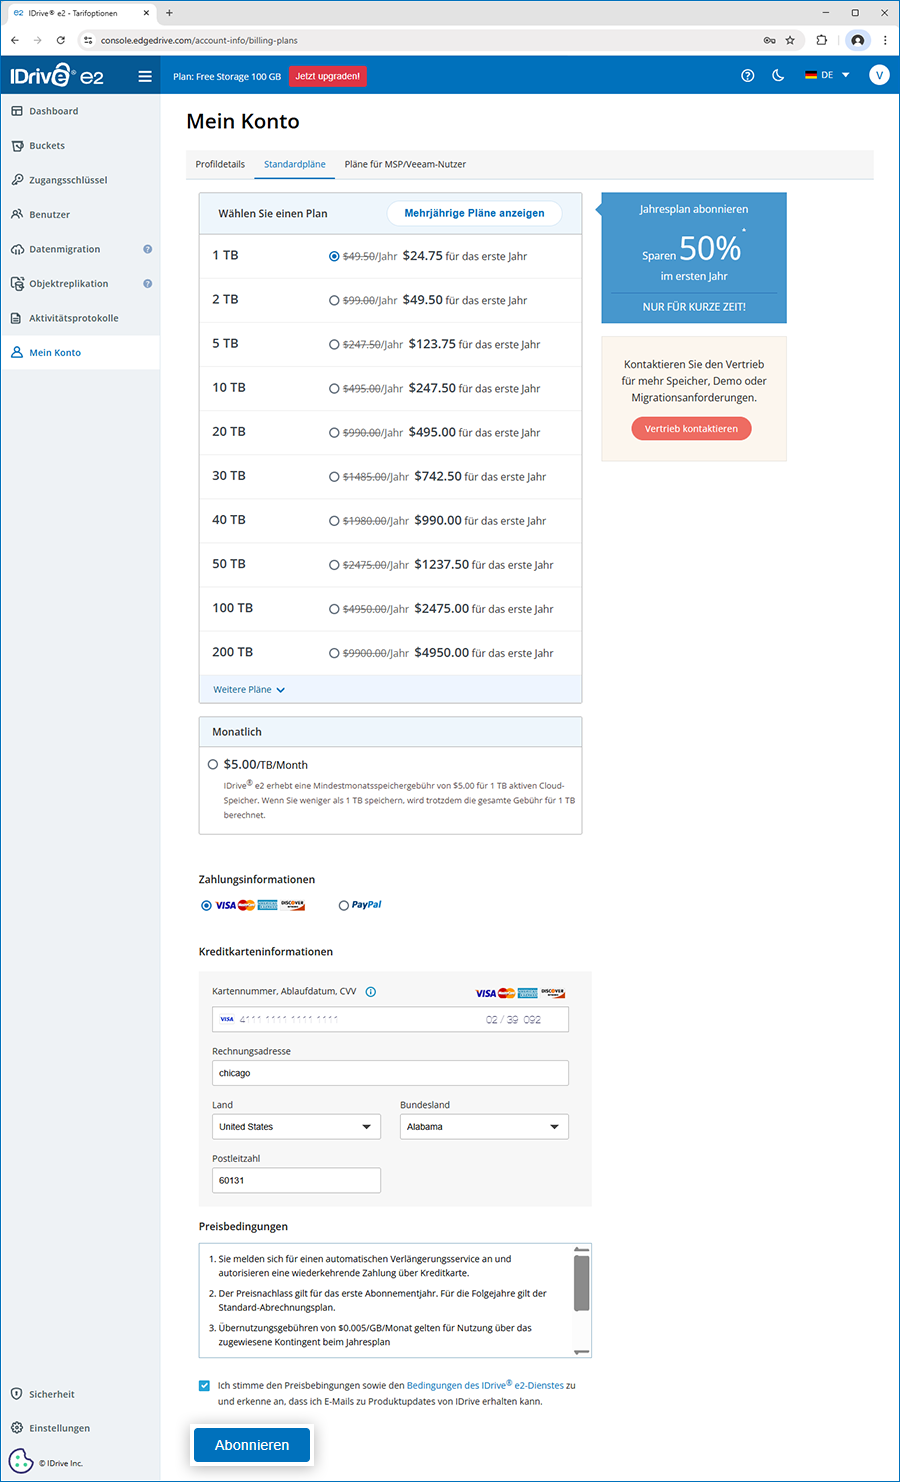Click the Preisbedingungen scroll down arrow

coord(581,1352)
